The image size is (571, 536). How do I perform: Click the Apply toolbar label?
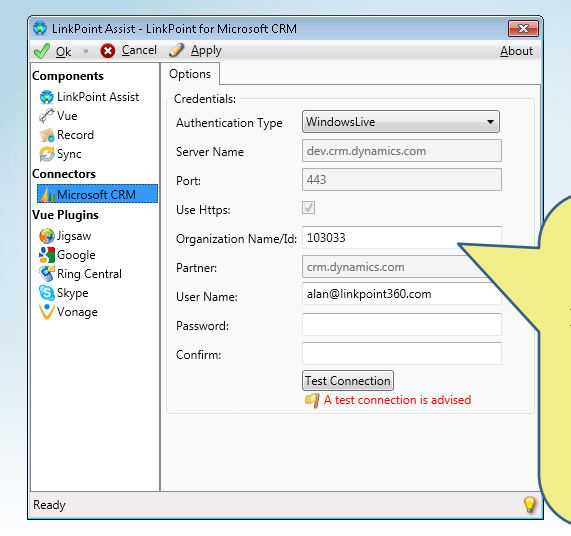coord(206,51)
